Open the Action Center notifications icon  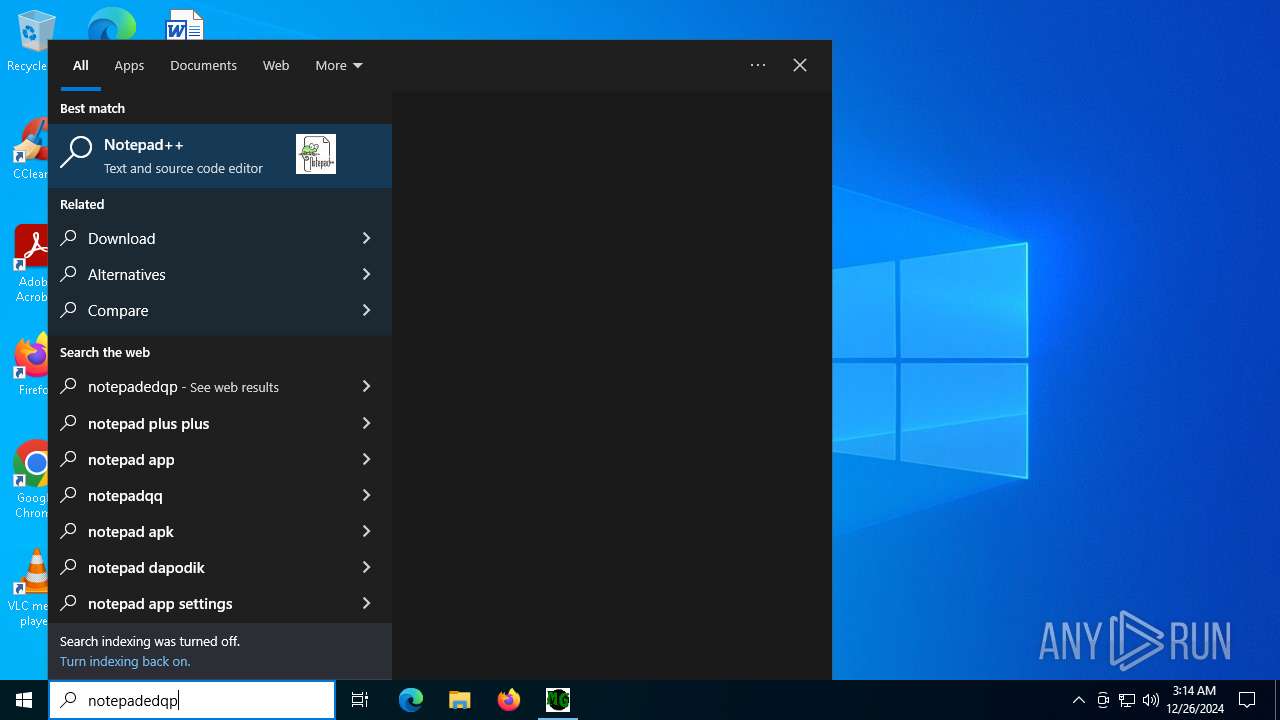click(x=1247, y=700)
